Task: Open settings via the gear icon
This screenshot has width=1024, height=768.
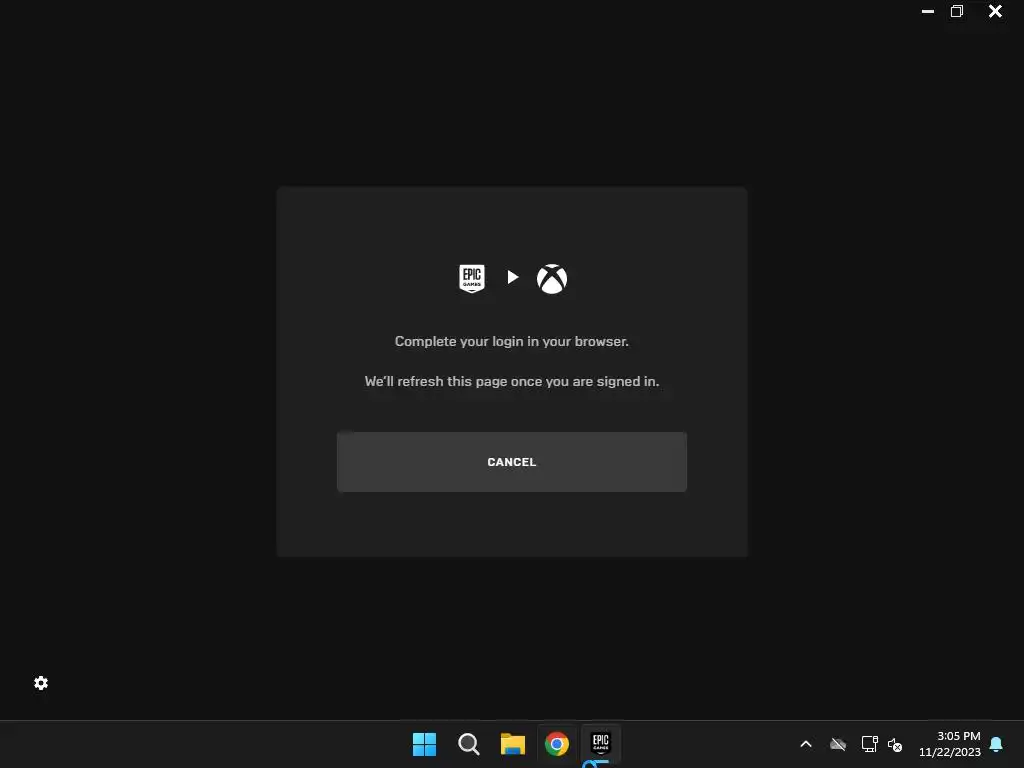Action: coord(41,683)
